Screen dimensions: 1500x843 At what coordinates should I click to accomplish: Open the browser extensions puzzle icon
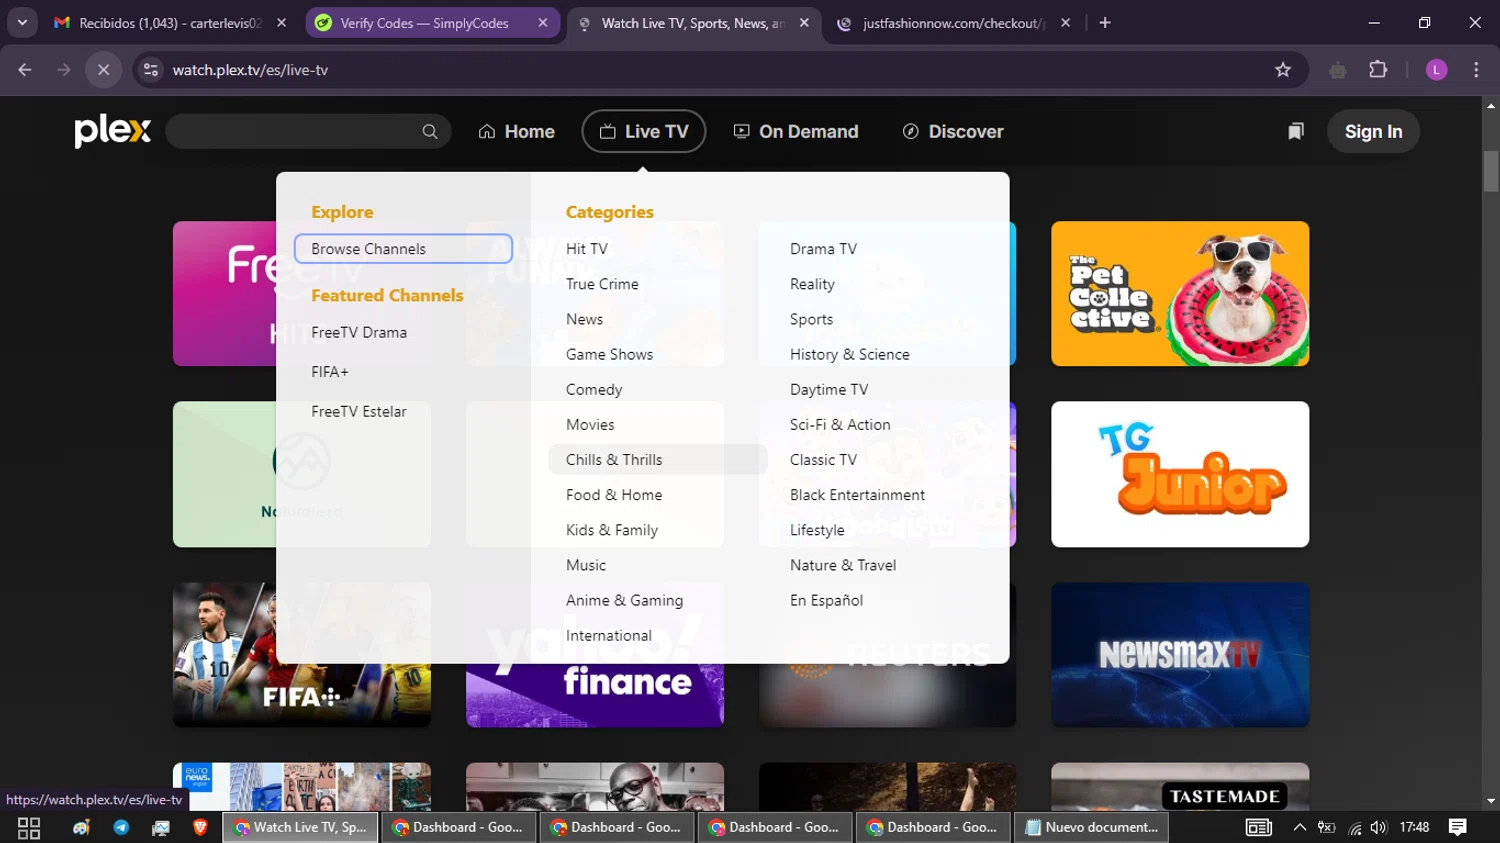1378,70
